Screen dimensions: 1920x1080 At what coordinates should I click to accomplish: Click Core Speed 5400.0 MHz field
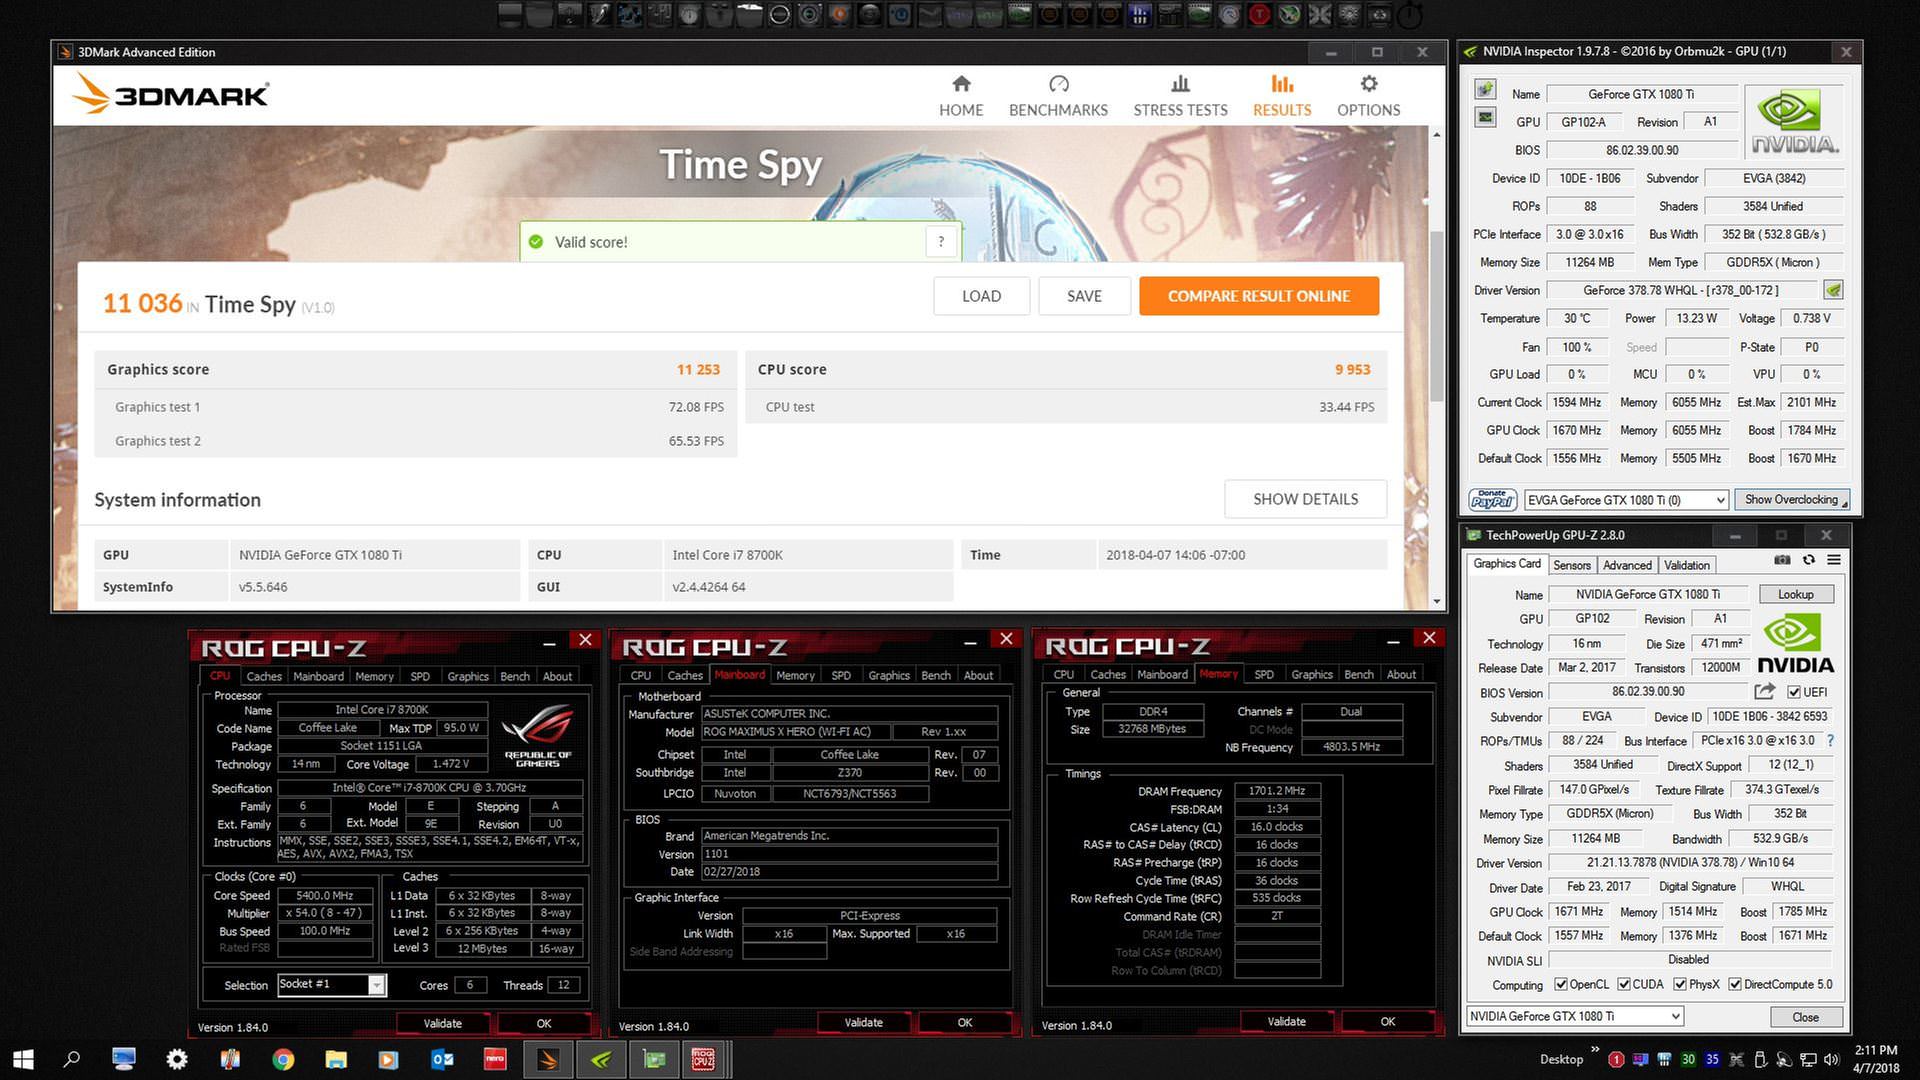[x=325, y=896]
